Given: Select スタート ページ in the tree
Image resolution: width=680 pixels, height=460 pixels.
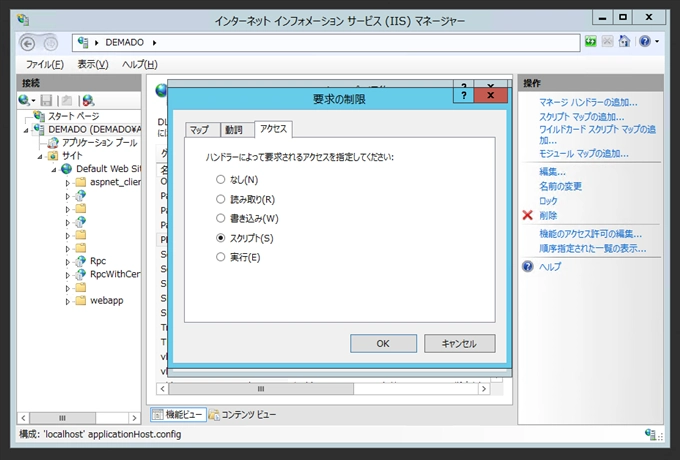Looking at the screenshot, I should 73,116.
